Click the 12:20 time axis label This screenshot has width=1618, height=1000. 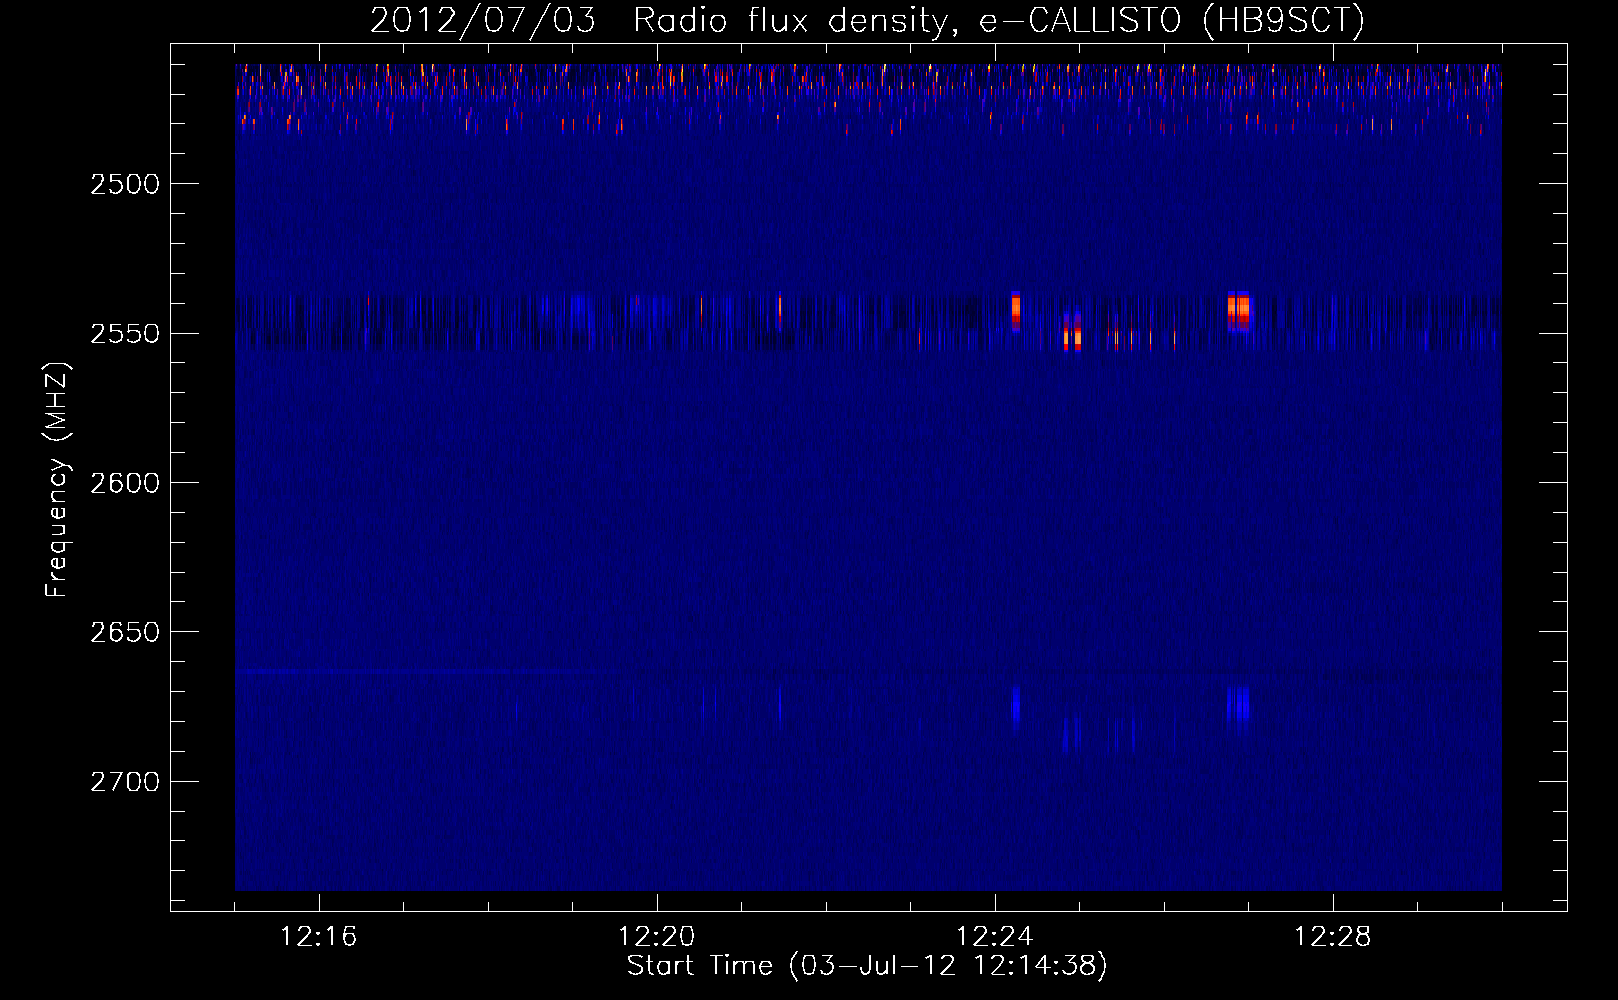point(657,937)
